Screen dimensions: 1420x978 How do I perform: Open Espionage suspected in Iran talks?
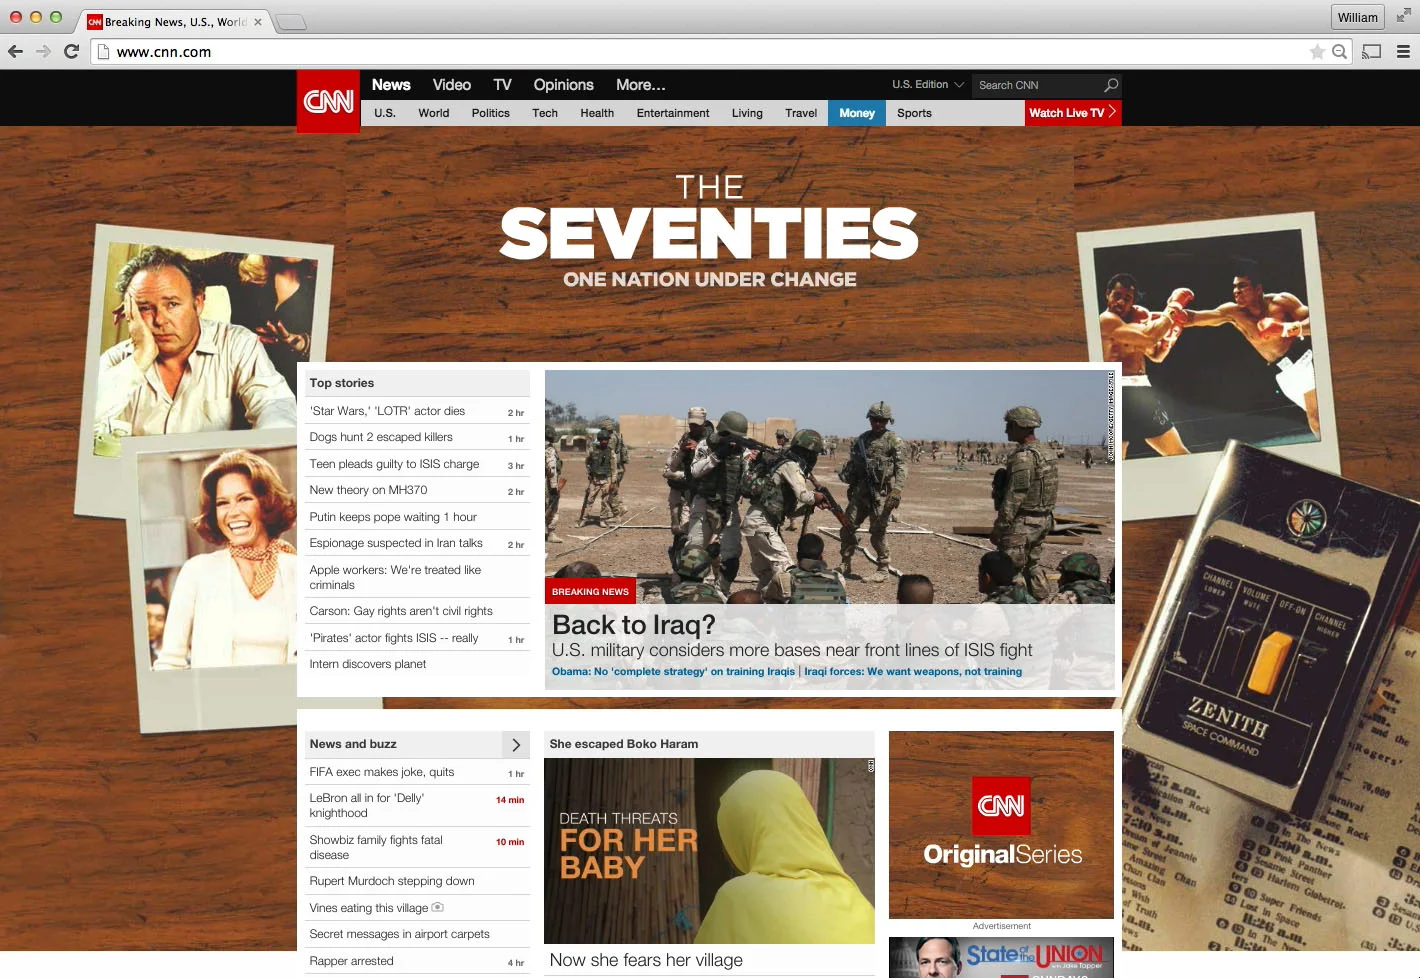396,543
